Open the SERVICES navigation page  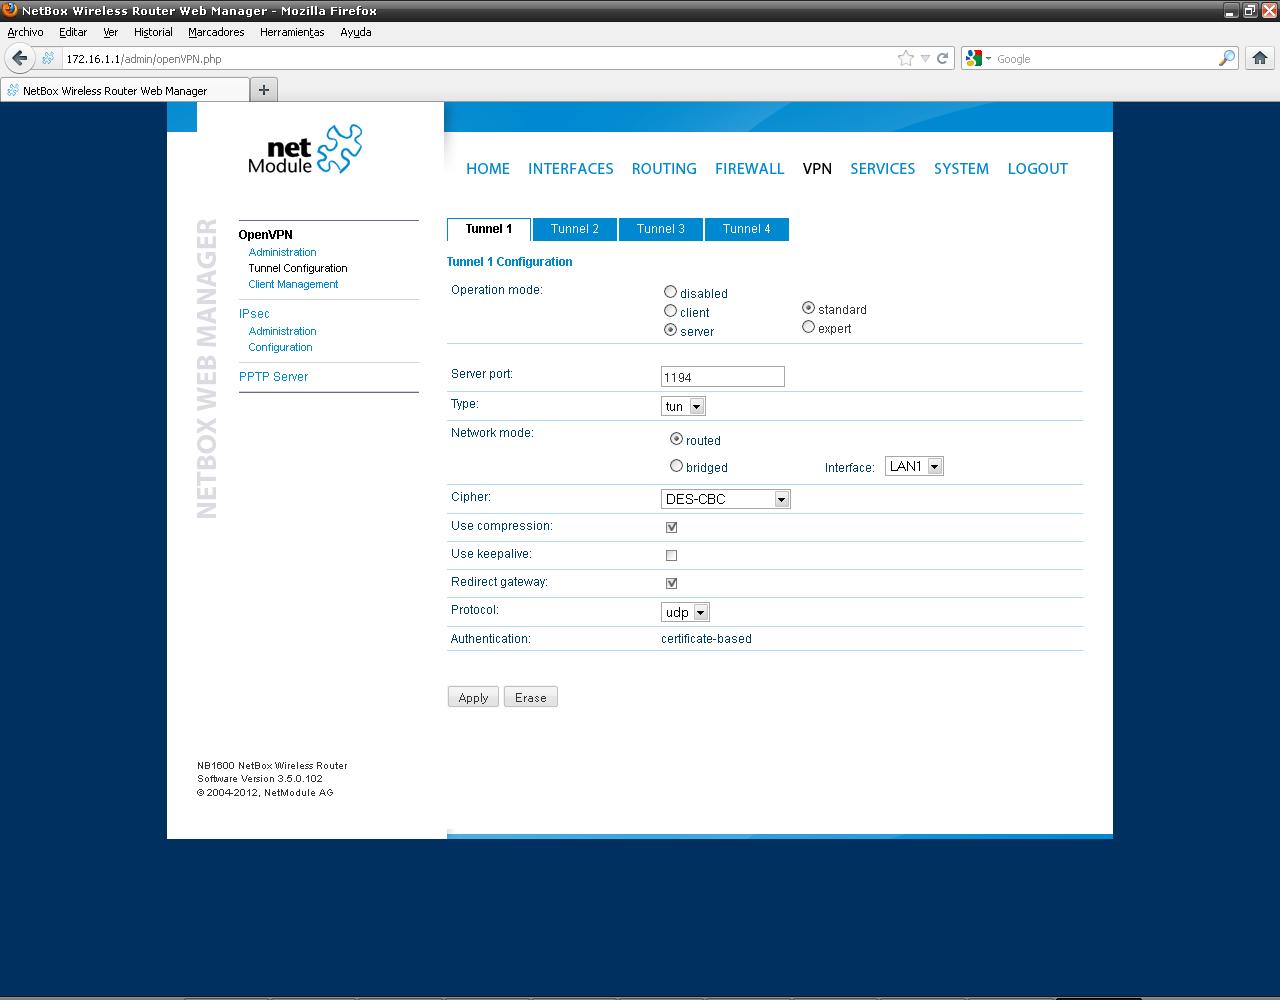pos(883,169)
